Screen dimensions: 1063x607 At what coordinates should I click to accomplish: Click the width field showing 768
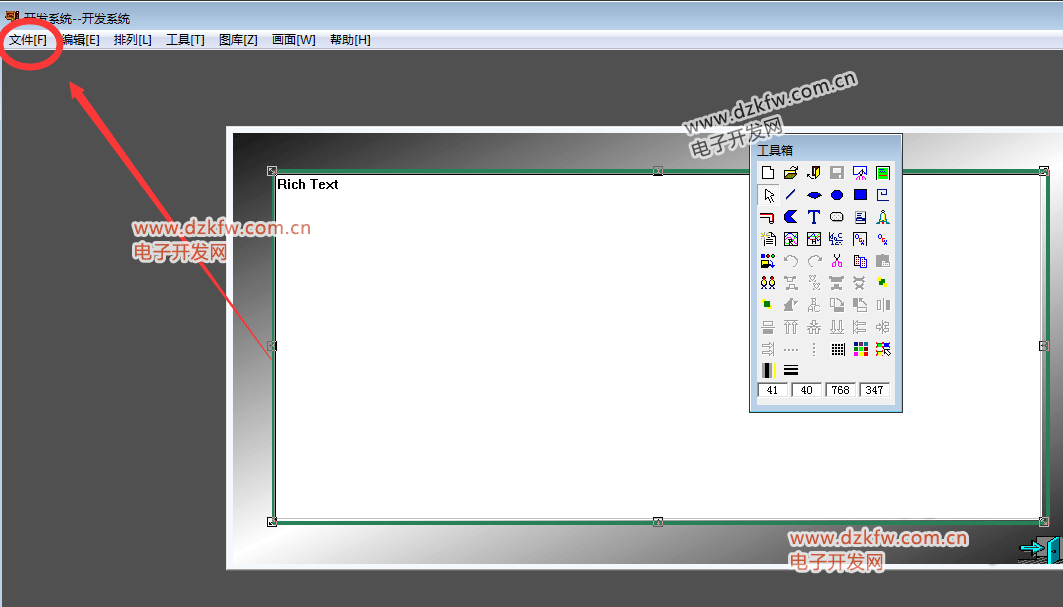[840, 390]
